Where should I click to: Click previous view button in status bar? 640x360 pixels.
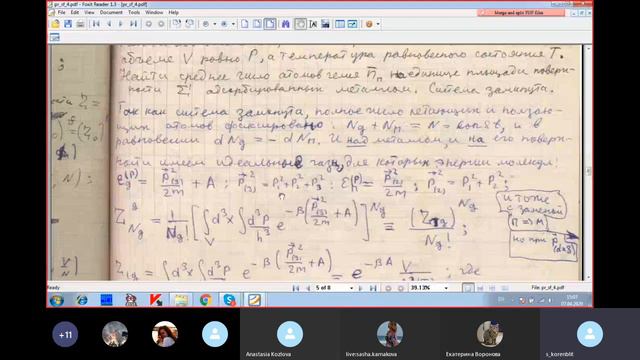(x=388, y=288)
